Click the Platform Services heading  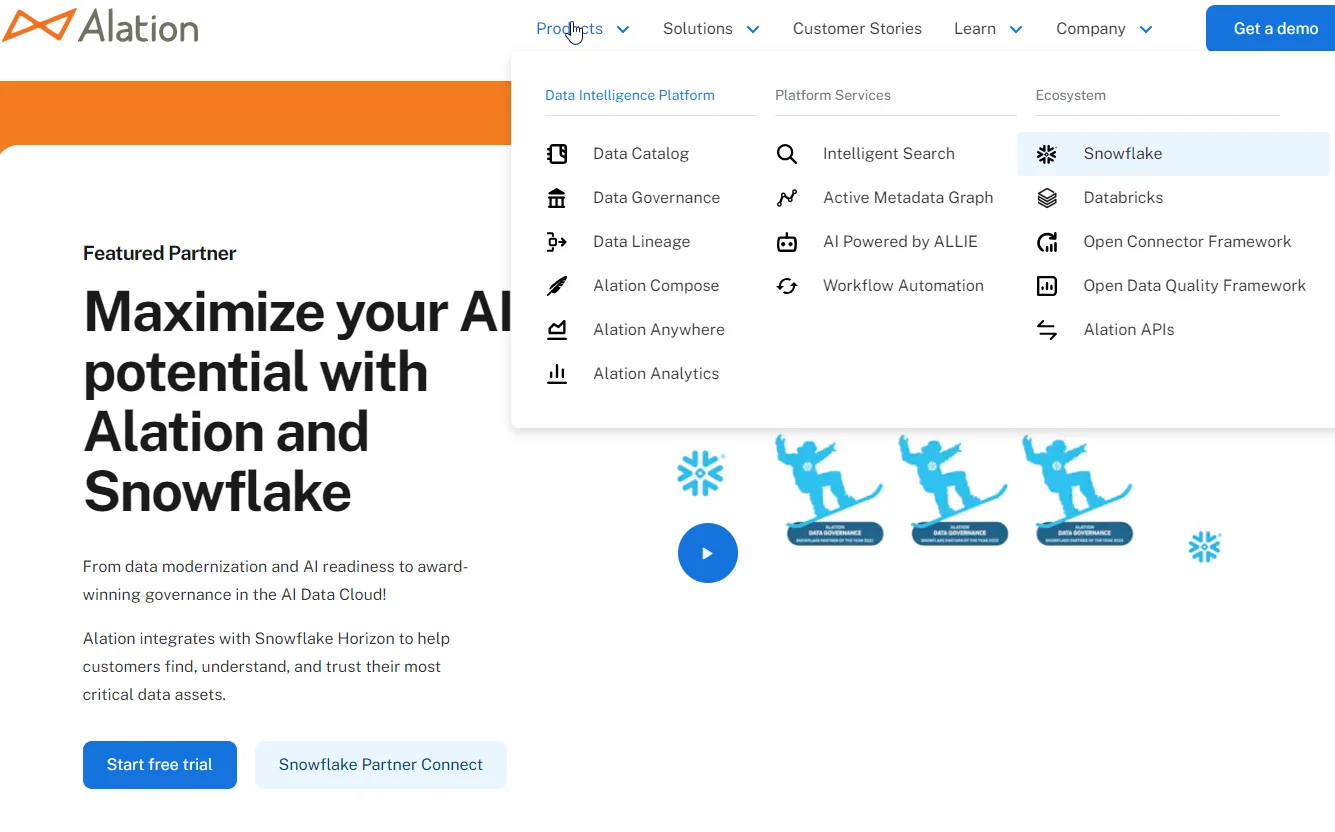coord(833,96)
